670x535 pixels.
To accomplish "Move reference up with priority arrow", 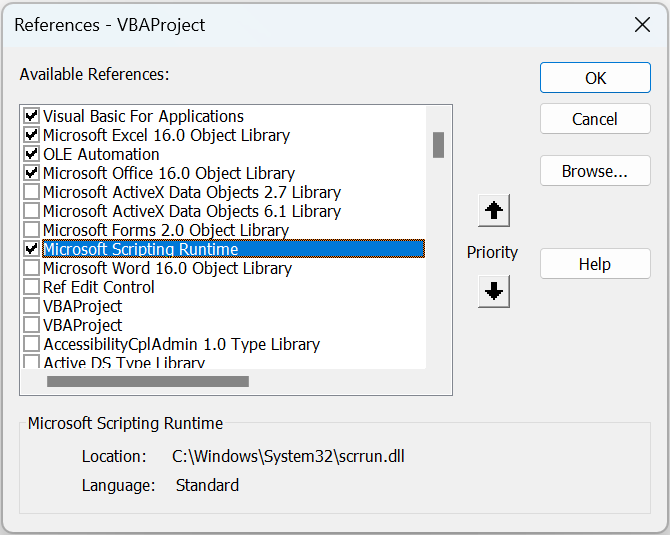I will click(494, 211).
